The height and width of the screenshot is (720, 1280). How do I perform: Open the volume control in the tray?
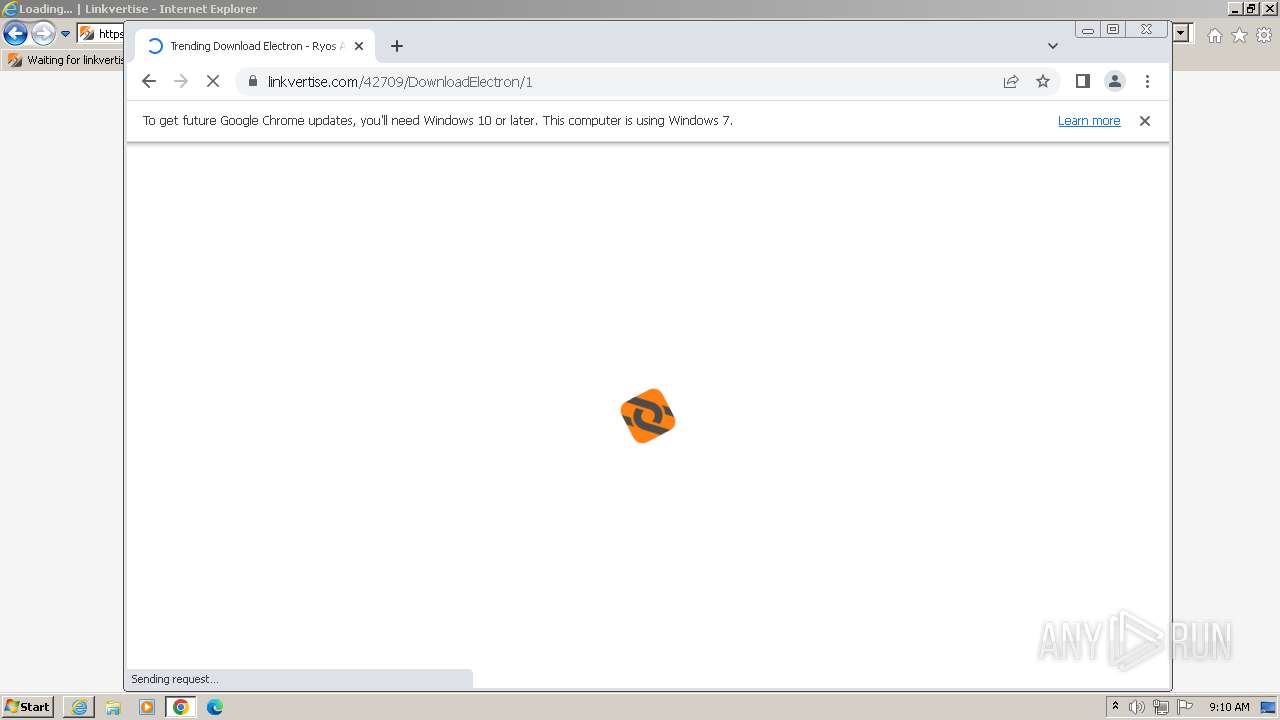(x=1137, y=707)
